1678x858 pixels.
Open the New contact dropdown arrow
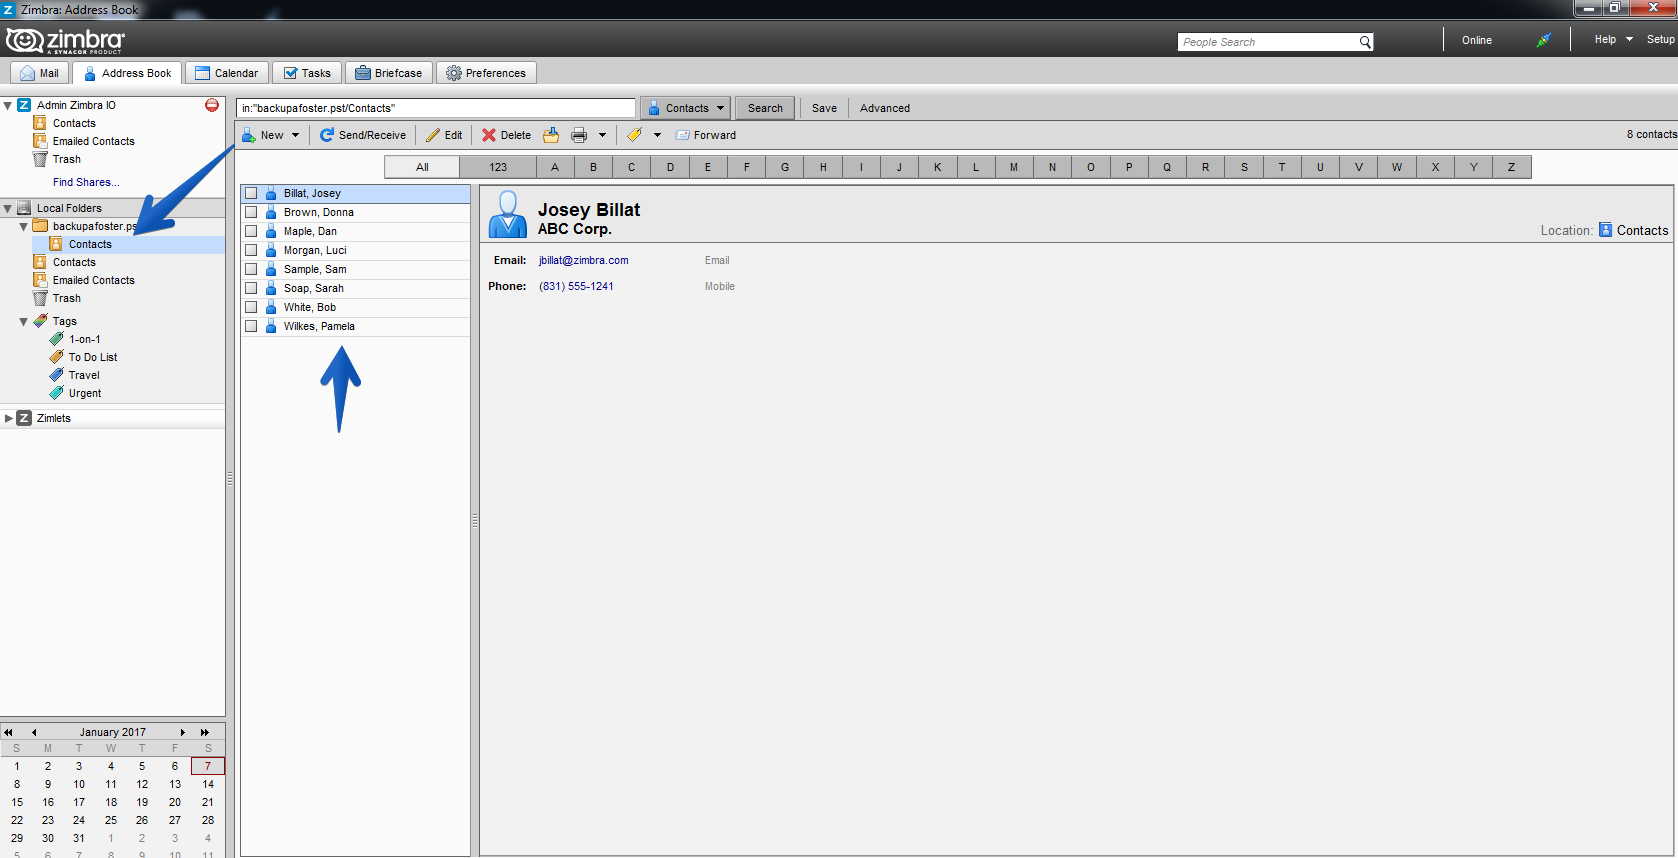pyautogui.click(x=295, y=135)
